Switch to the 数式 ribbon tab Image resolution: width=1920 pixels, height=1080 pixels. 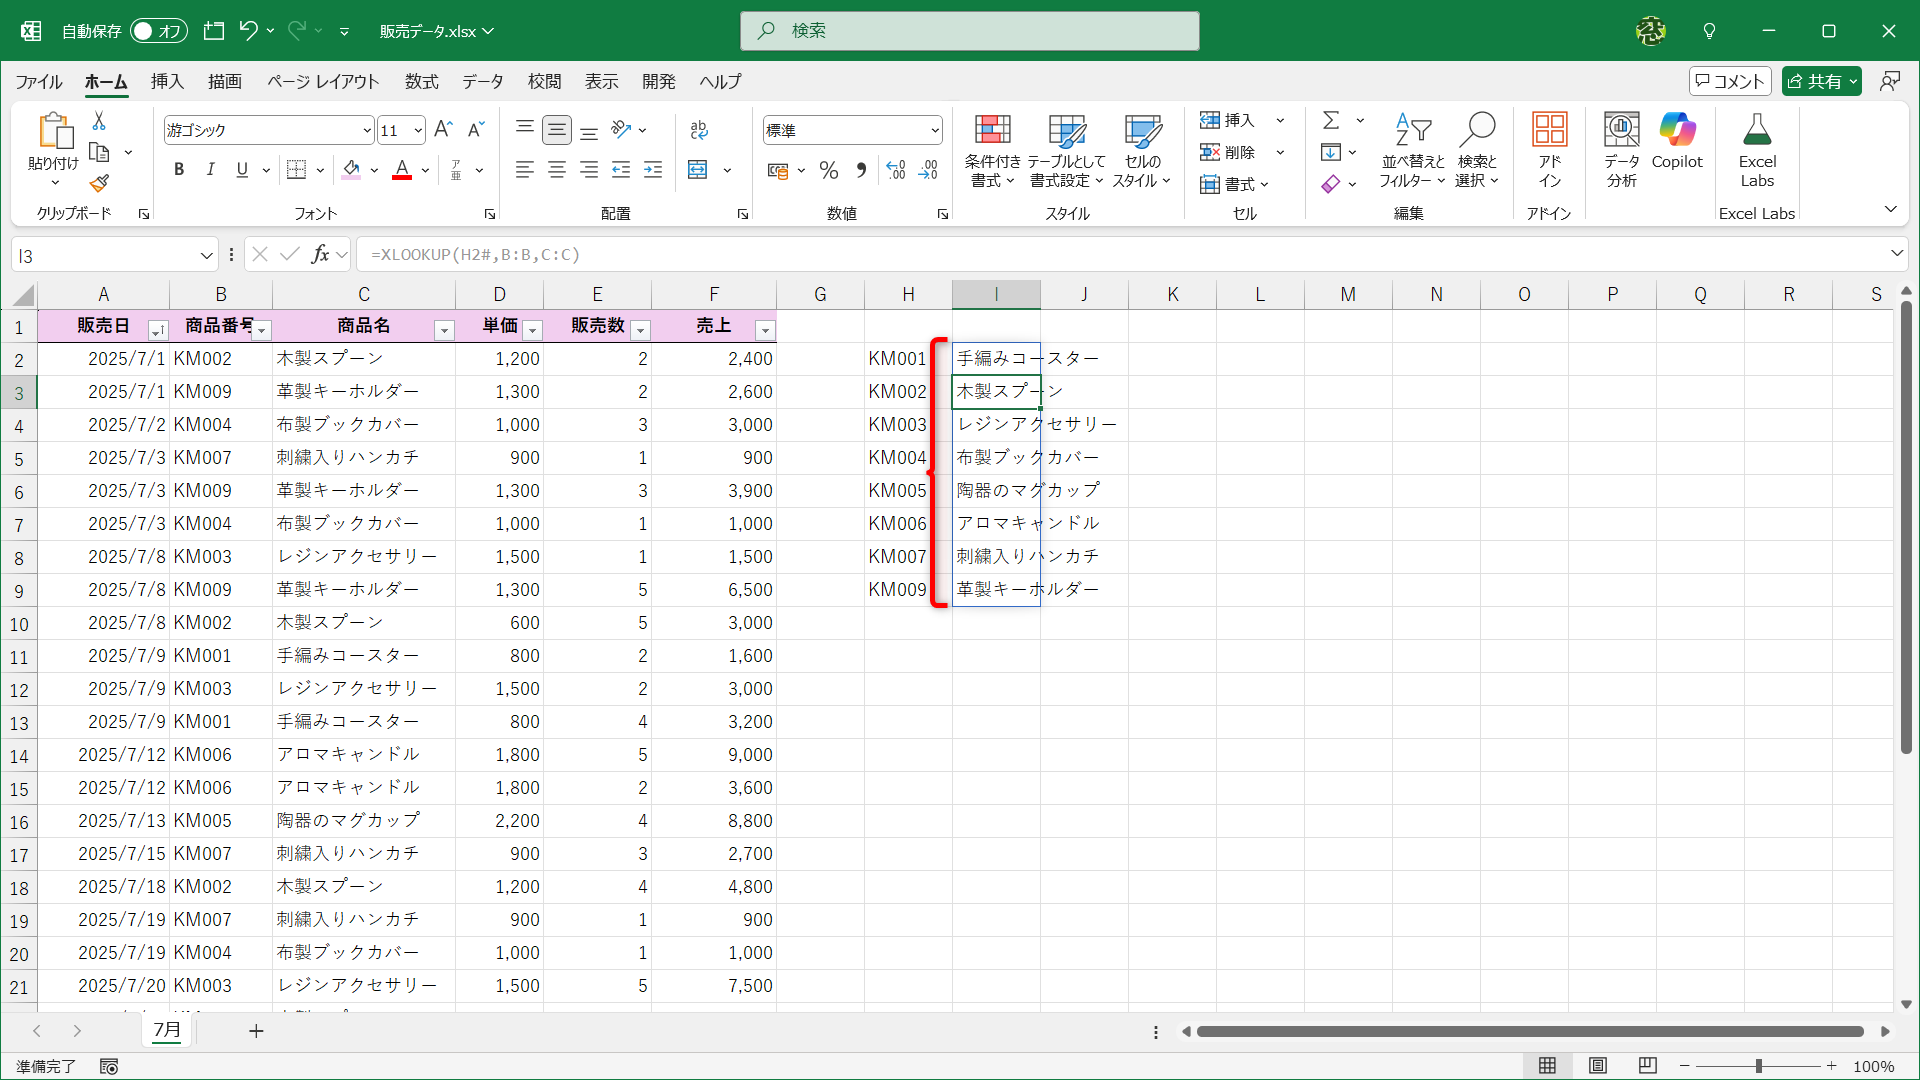(x=421, y=82)
